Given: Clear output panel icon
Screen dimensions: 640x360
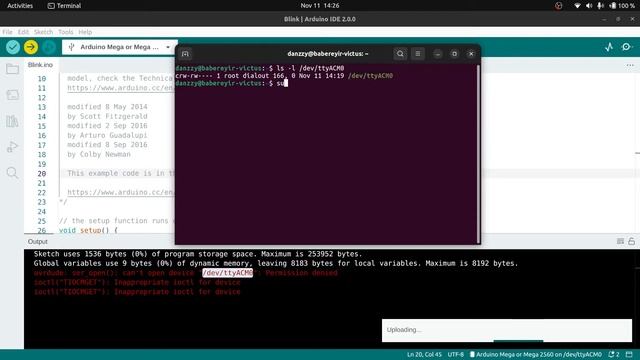Looking at the screenshot, I should (x=620, y=241).
